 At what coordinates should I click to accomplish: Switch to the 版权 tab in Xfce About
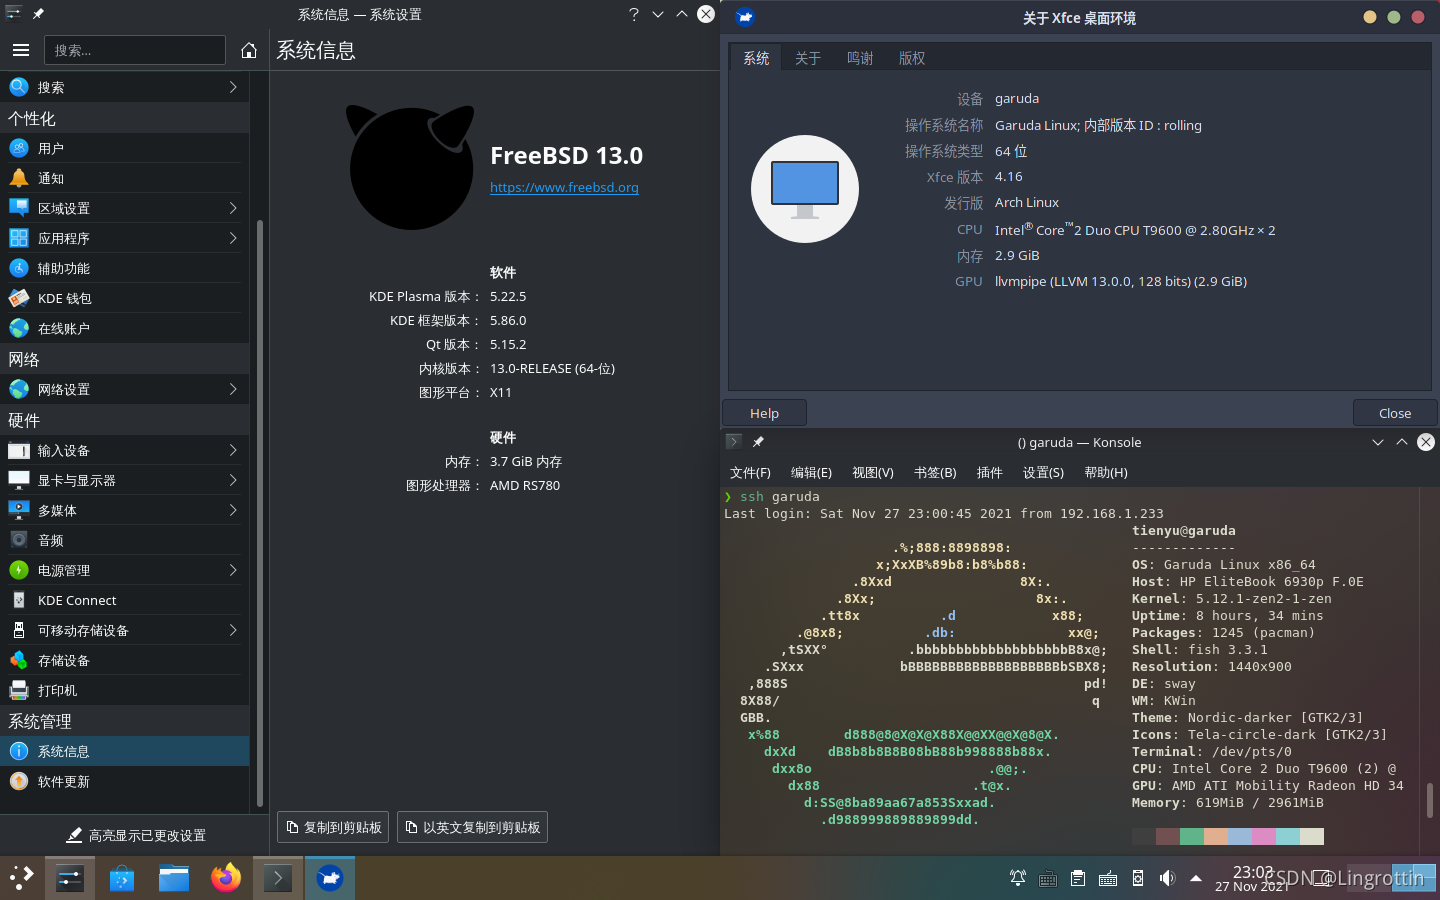[912, 58]
